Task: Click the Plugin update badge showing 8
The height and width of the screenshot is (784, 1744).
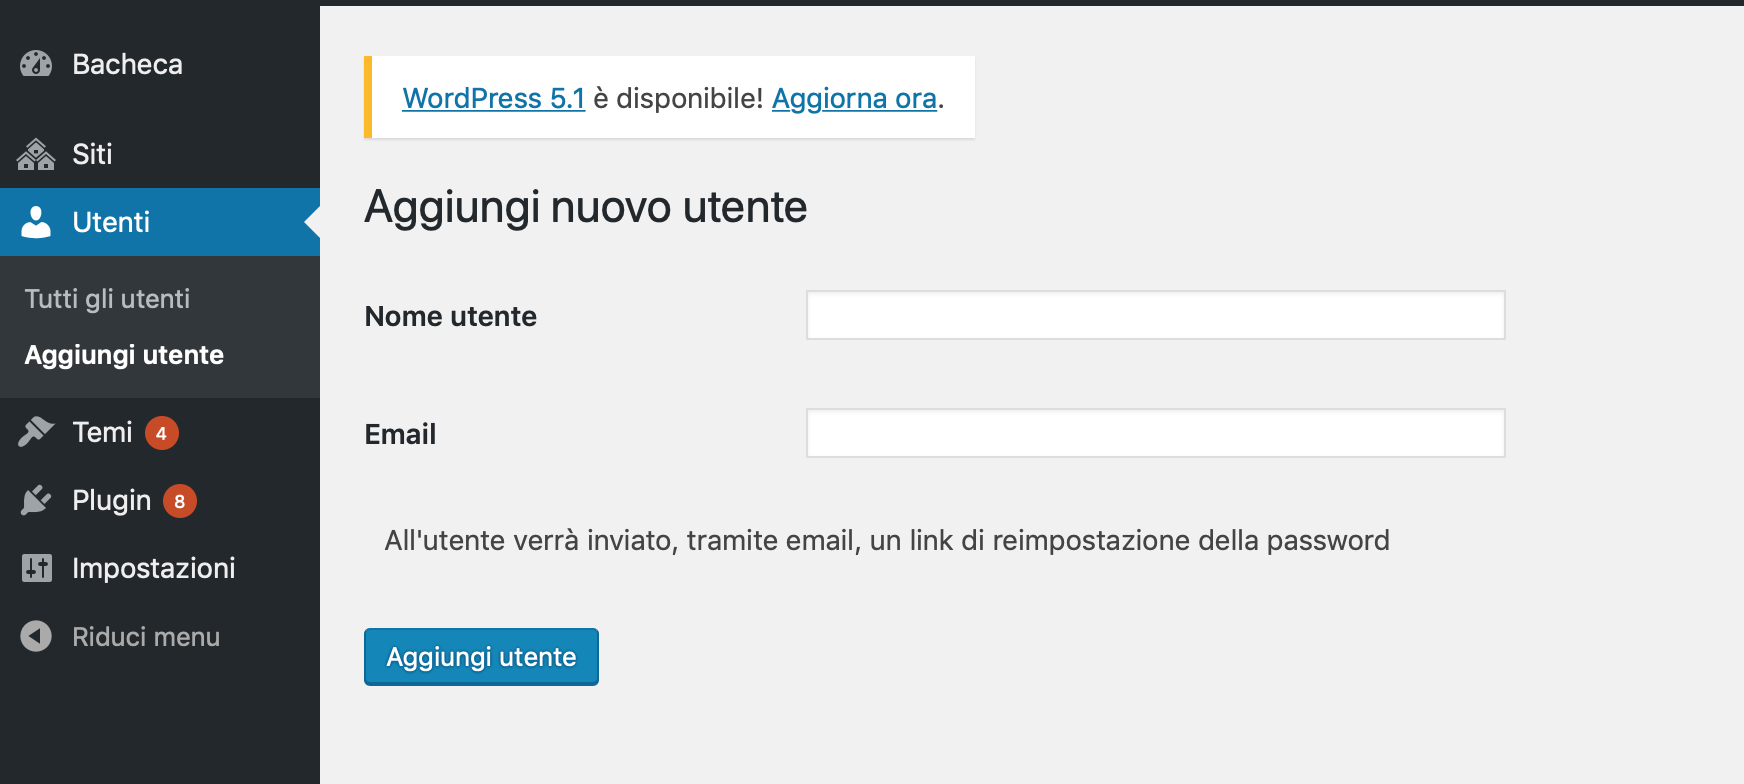Action: (x=180, y=501)
